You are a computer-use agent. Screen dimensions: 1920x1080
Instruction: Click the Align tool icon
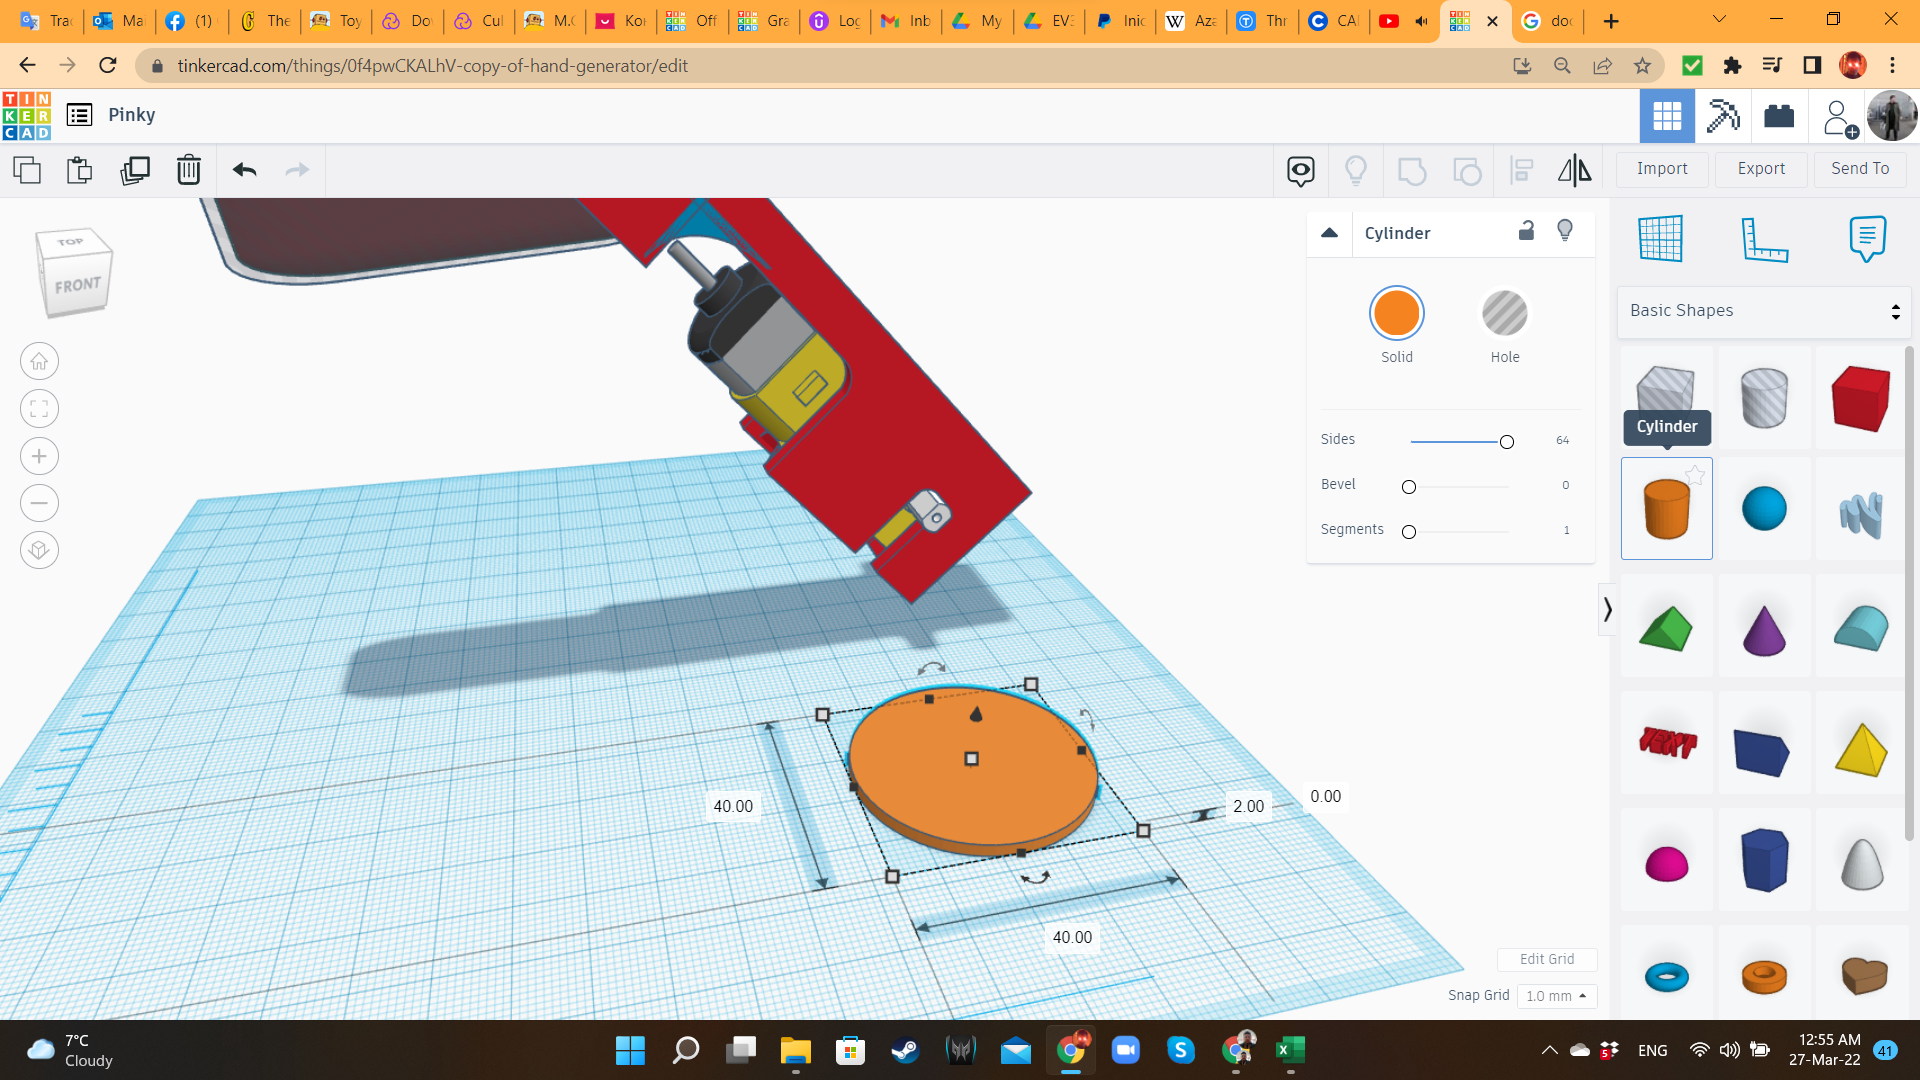1521,170
